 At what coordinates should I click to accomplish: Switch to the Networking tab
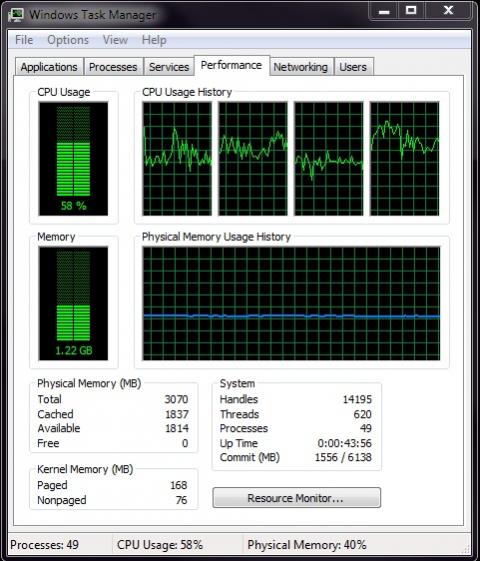[x=300, y=67]
